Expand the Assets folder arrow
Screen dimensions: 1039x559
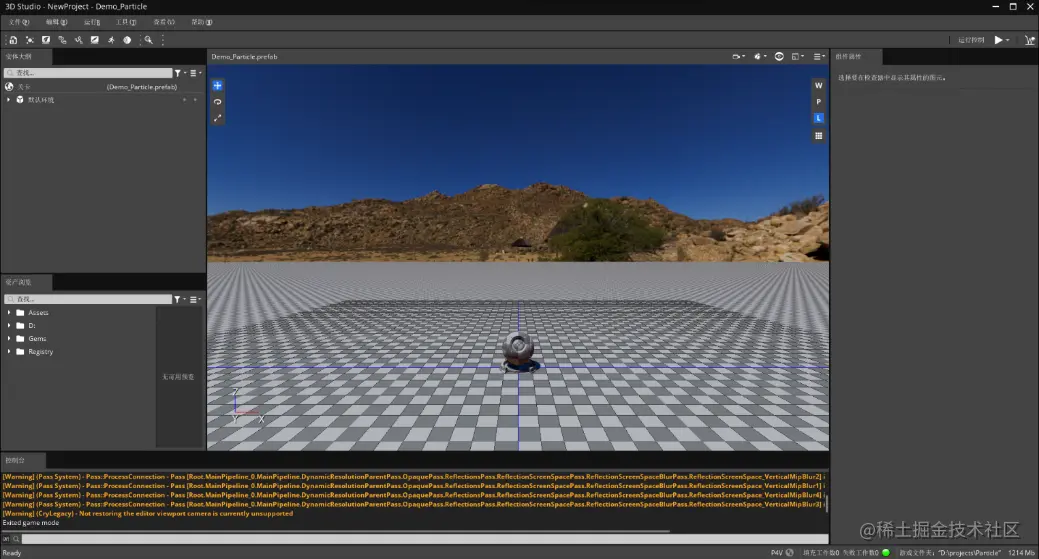[x=9, y=312]
